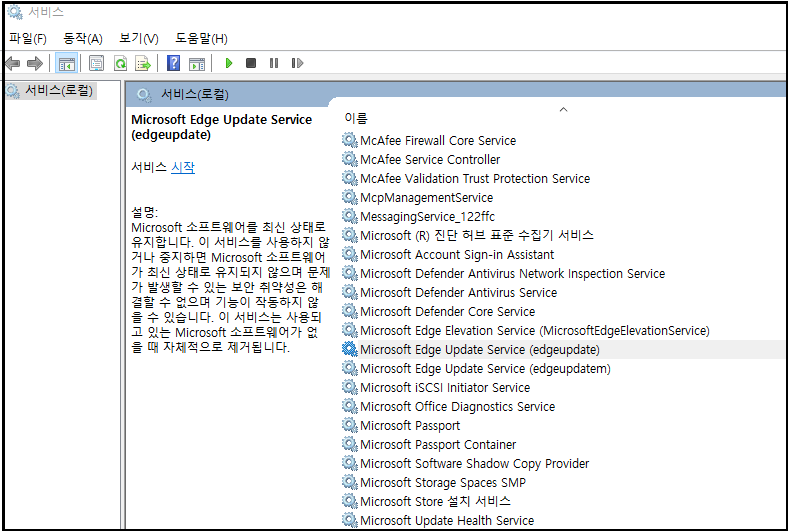The height and width of the screenshot is (531, 788).
Task: Click gear icon of Microsoft Edge Update Service (edgeupdate)
Action: (349, 349)
